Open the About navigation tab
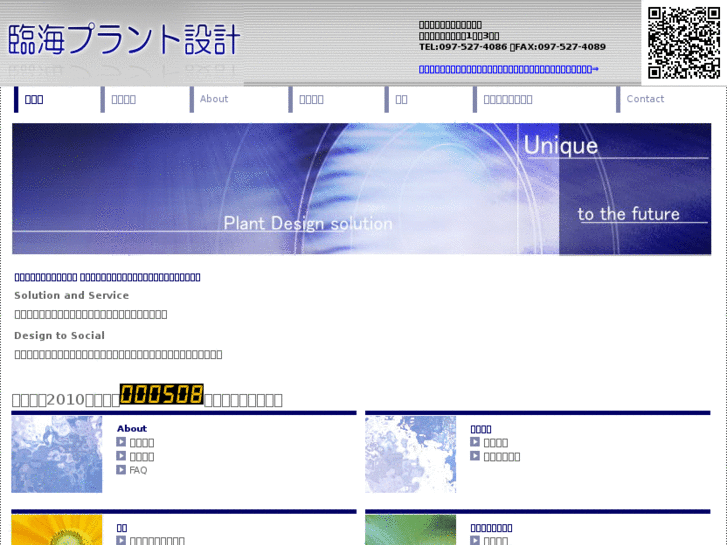 point(214,99)
